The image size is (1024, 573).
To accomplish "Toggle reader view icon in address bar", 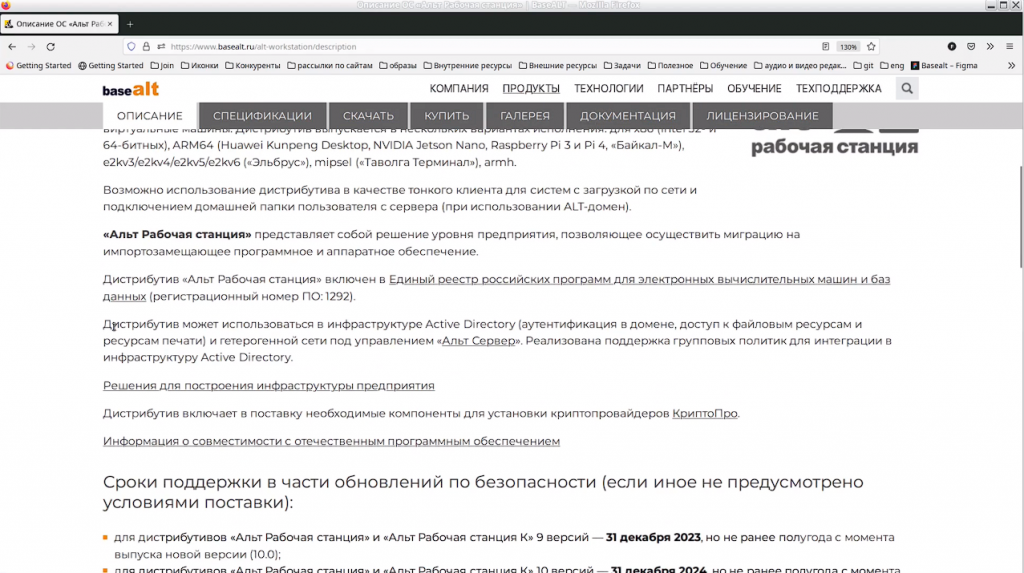I will (825, 46).
